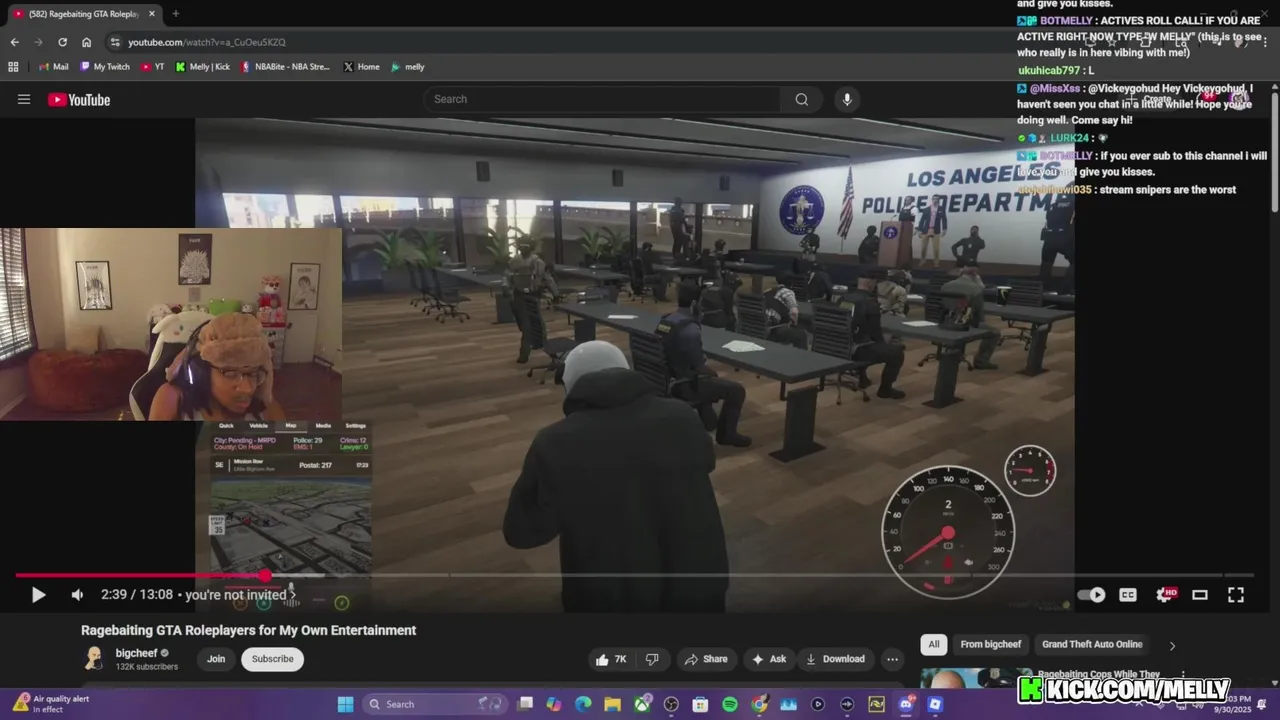Toggle closed captions (CC) button
This screenshot has width=1280, height=720.
(1128, 595)
